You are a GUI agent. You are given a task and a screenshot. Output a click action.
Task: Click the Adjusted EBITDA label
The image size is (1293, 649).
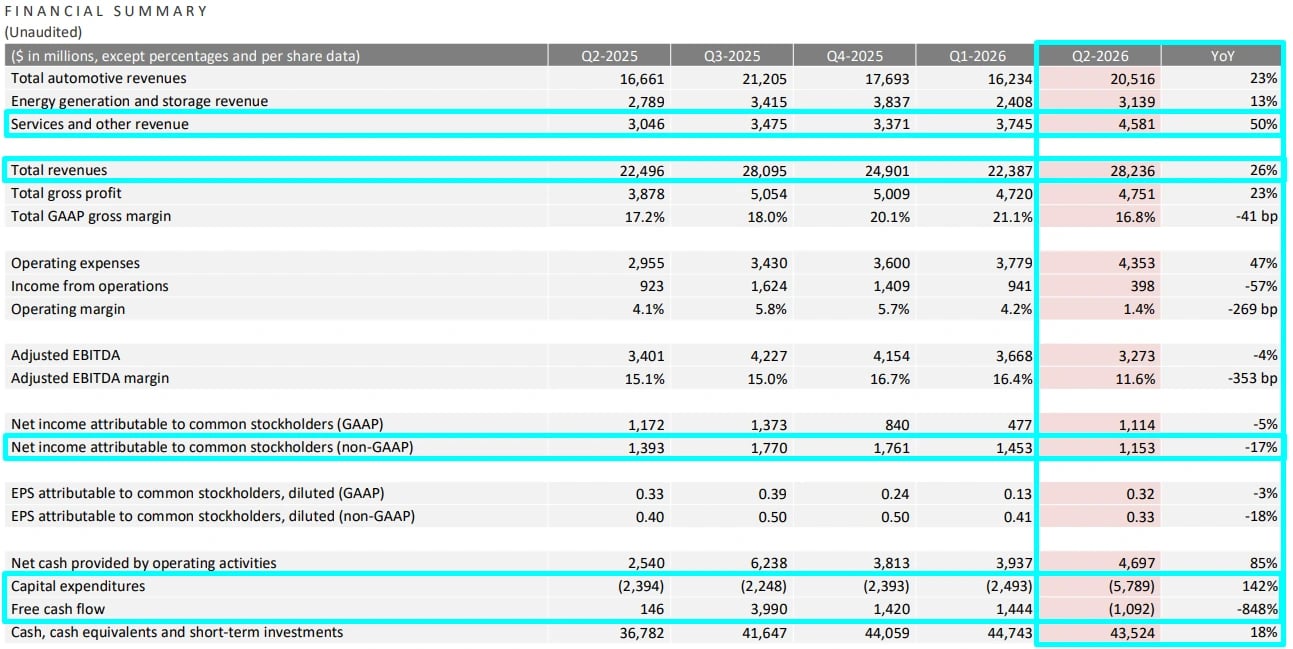tap(65, 355)
